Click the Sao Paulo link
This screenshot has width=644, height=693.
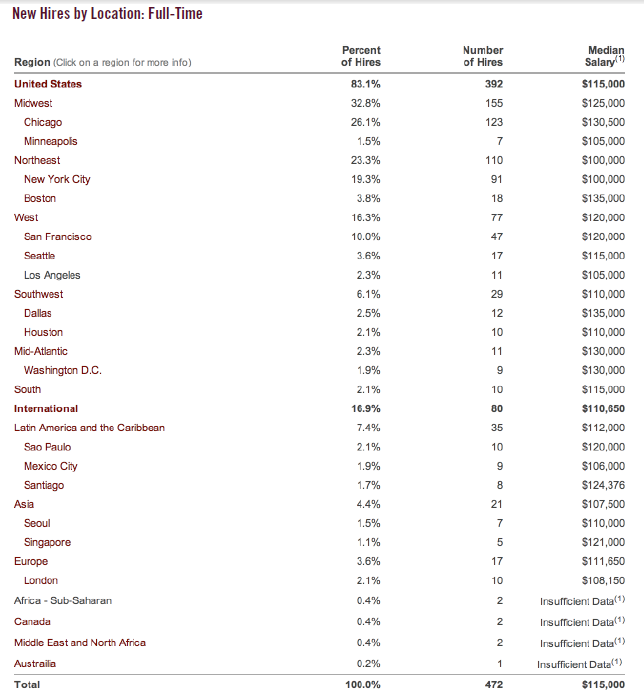pyautogui.click(x=47, y=447)
